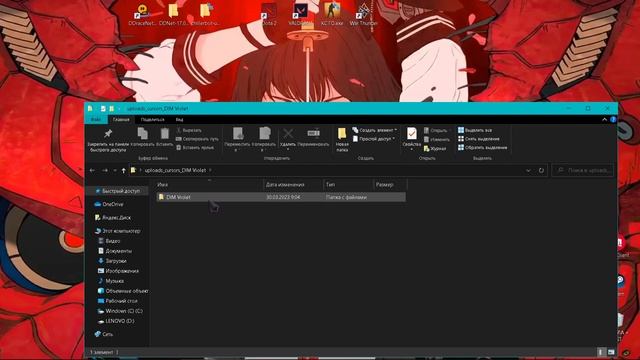The width and height of the screenshot is (640, 360).
Task: Select Быстрый доступ in navigation pane
Action: 117,191
